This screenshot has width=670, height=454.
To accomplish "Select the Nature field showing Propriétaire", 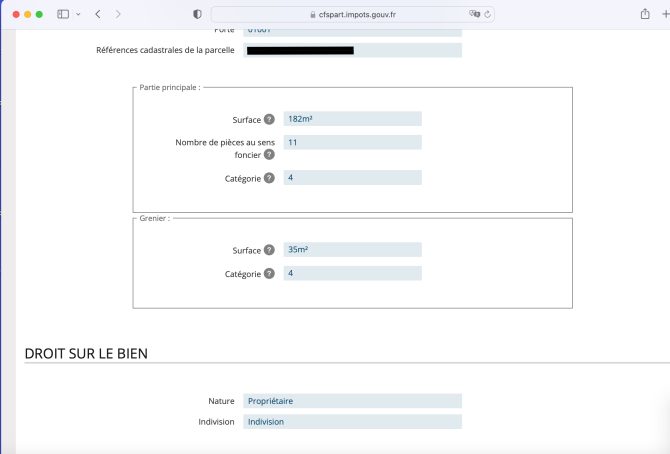I will pyautogui.click(x=352, y=401).
